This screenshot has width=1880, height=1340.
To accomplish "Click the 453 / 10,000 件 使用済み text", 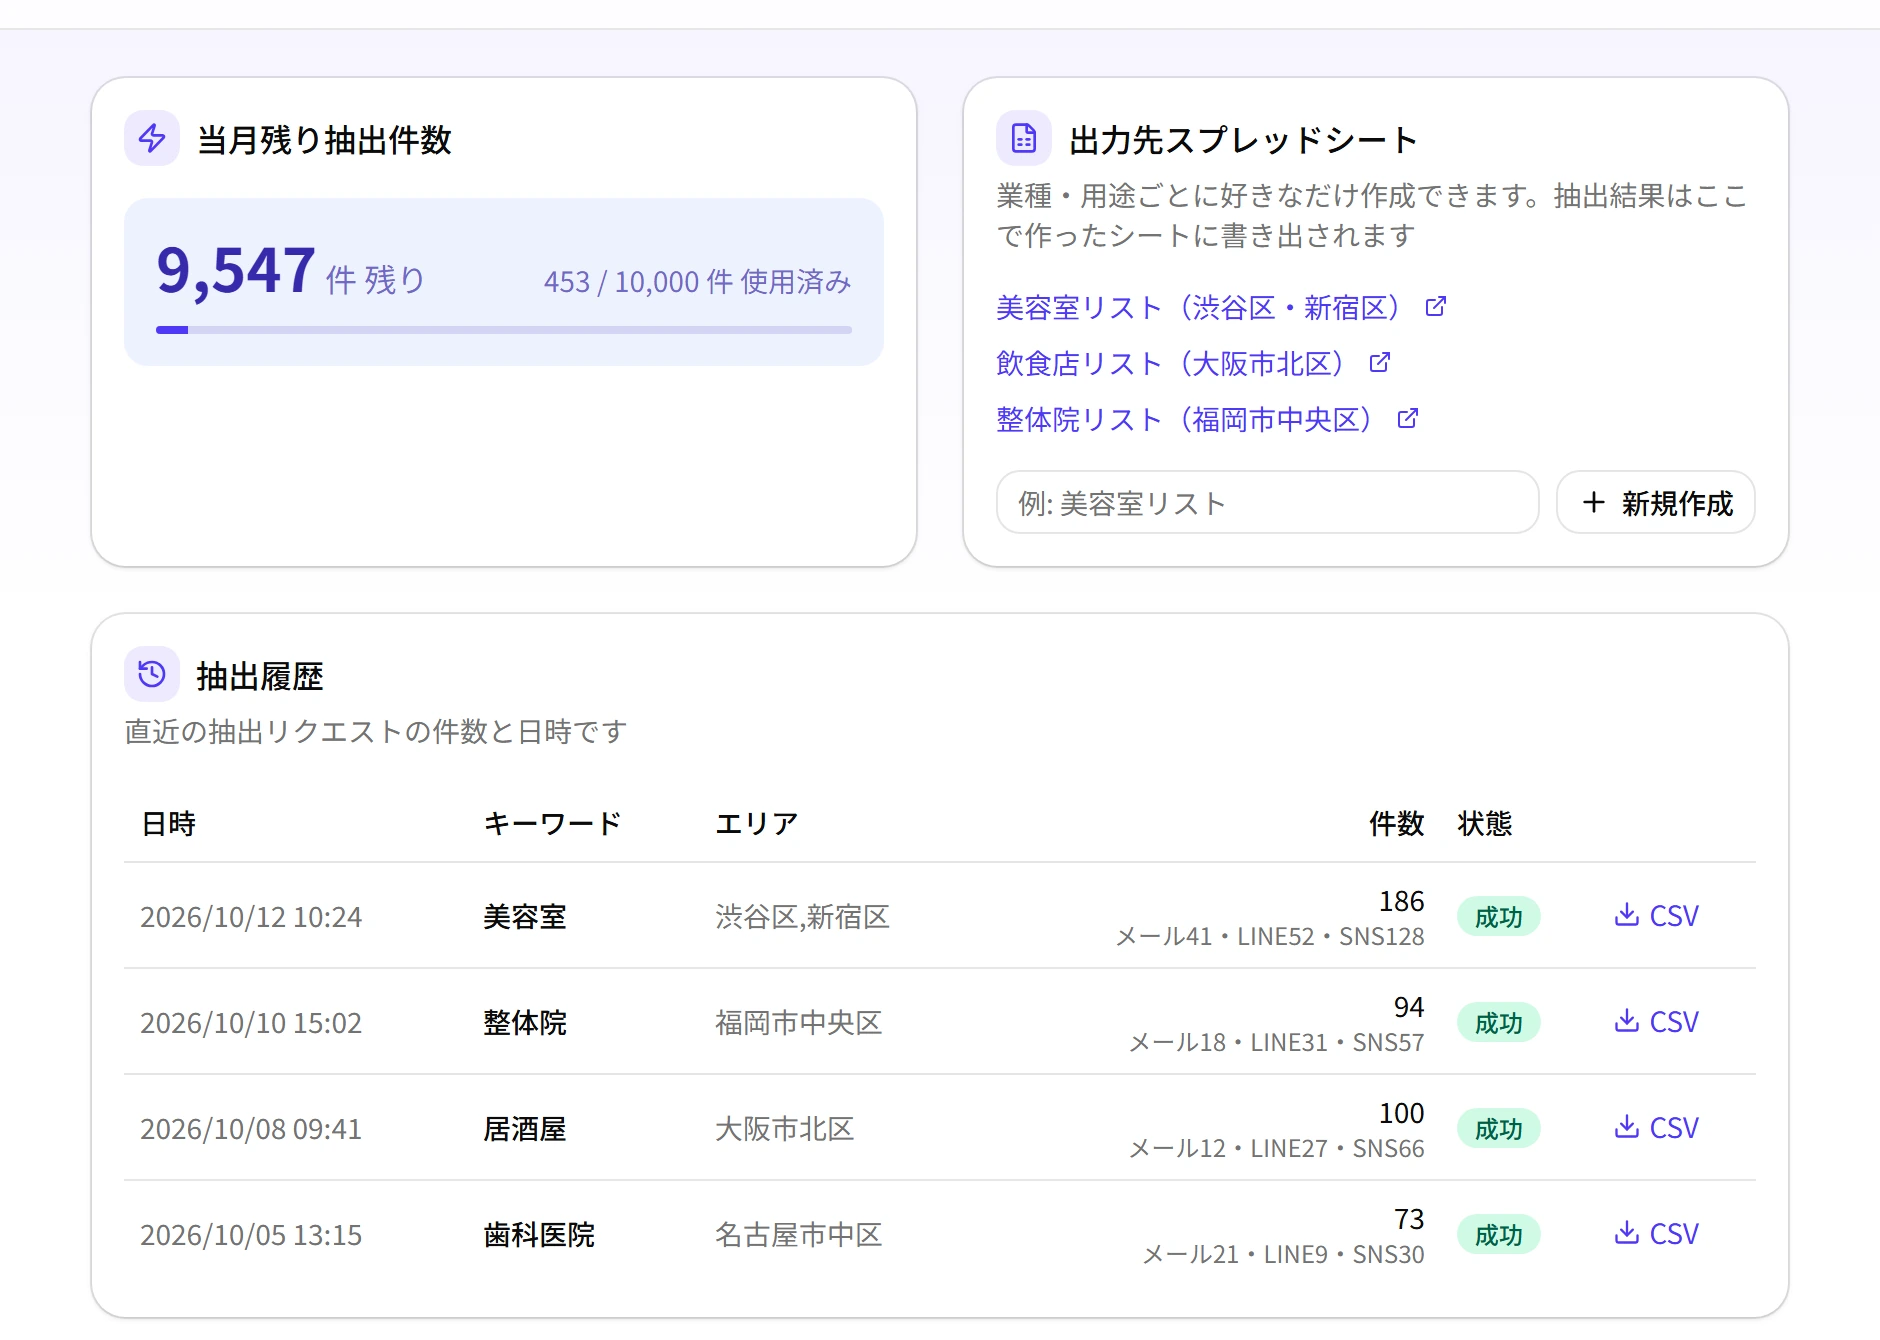I will coord(697,282).
